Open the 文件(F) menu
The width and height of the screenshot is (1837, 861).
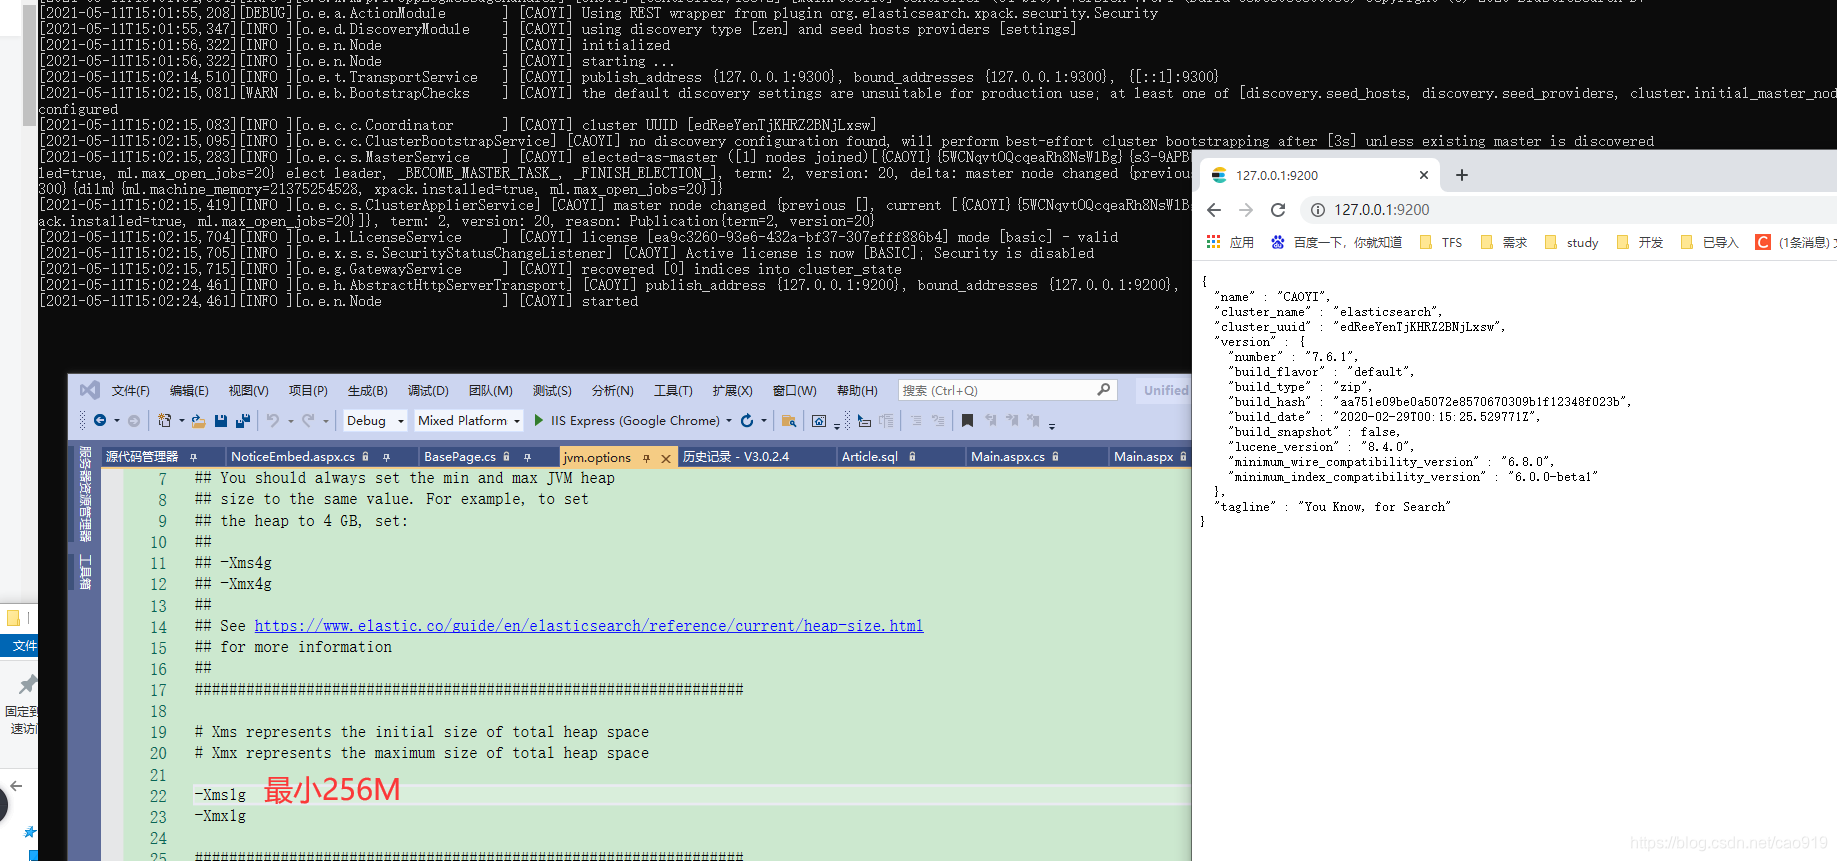(x=130, y=391)
